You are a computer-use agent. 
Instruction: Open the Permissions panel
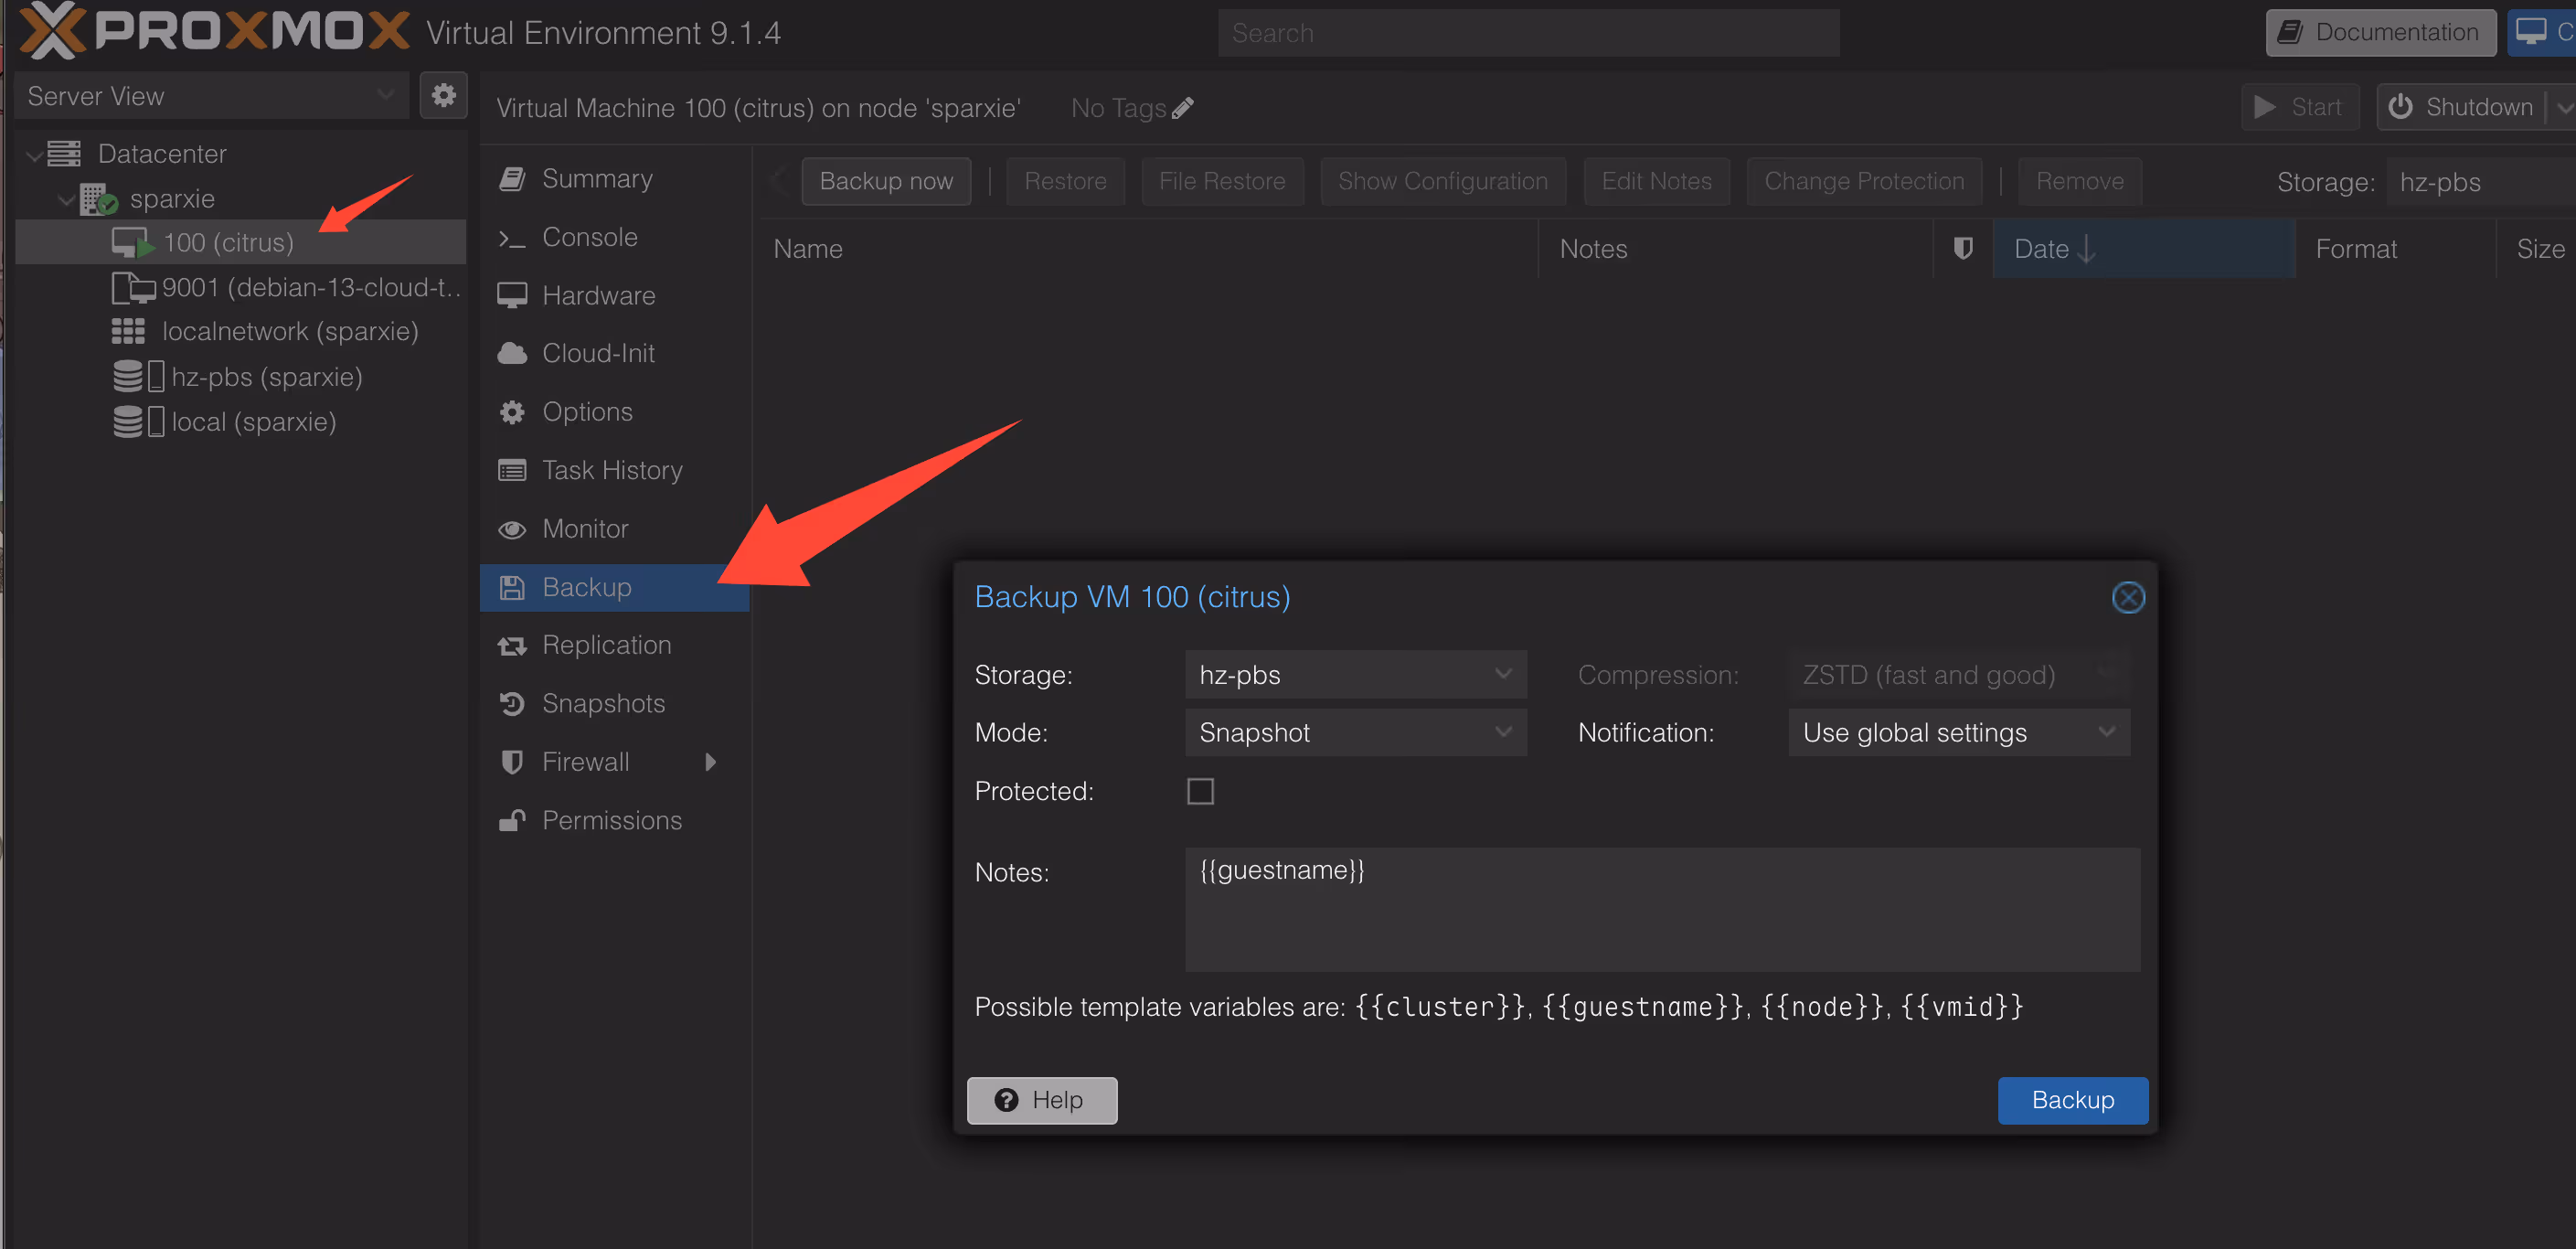(611, 819)
